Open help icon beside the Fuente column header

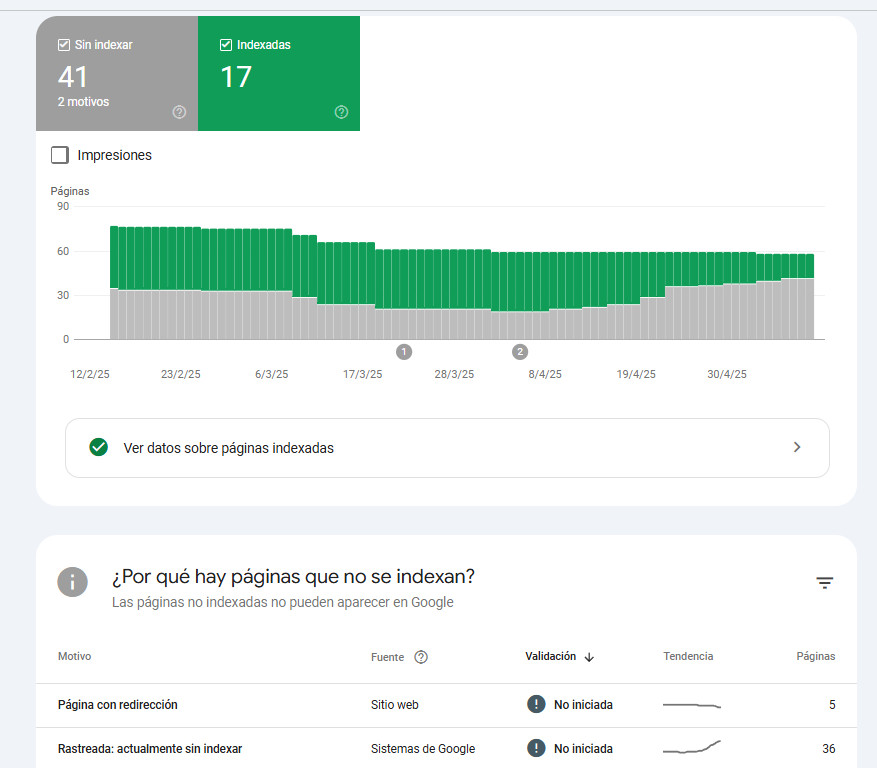[x=421, y=657]
